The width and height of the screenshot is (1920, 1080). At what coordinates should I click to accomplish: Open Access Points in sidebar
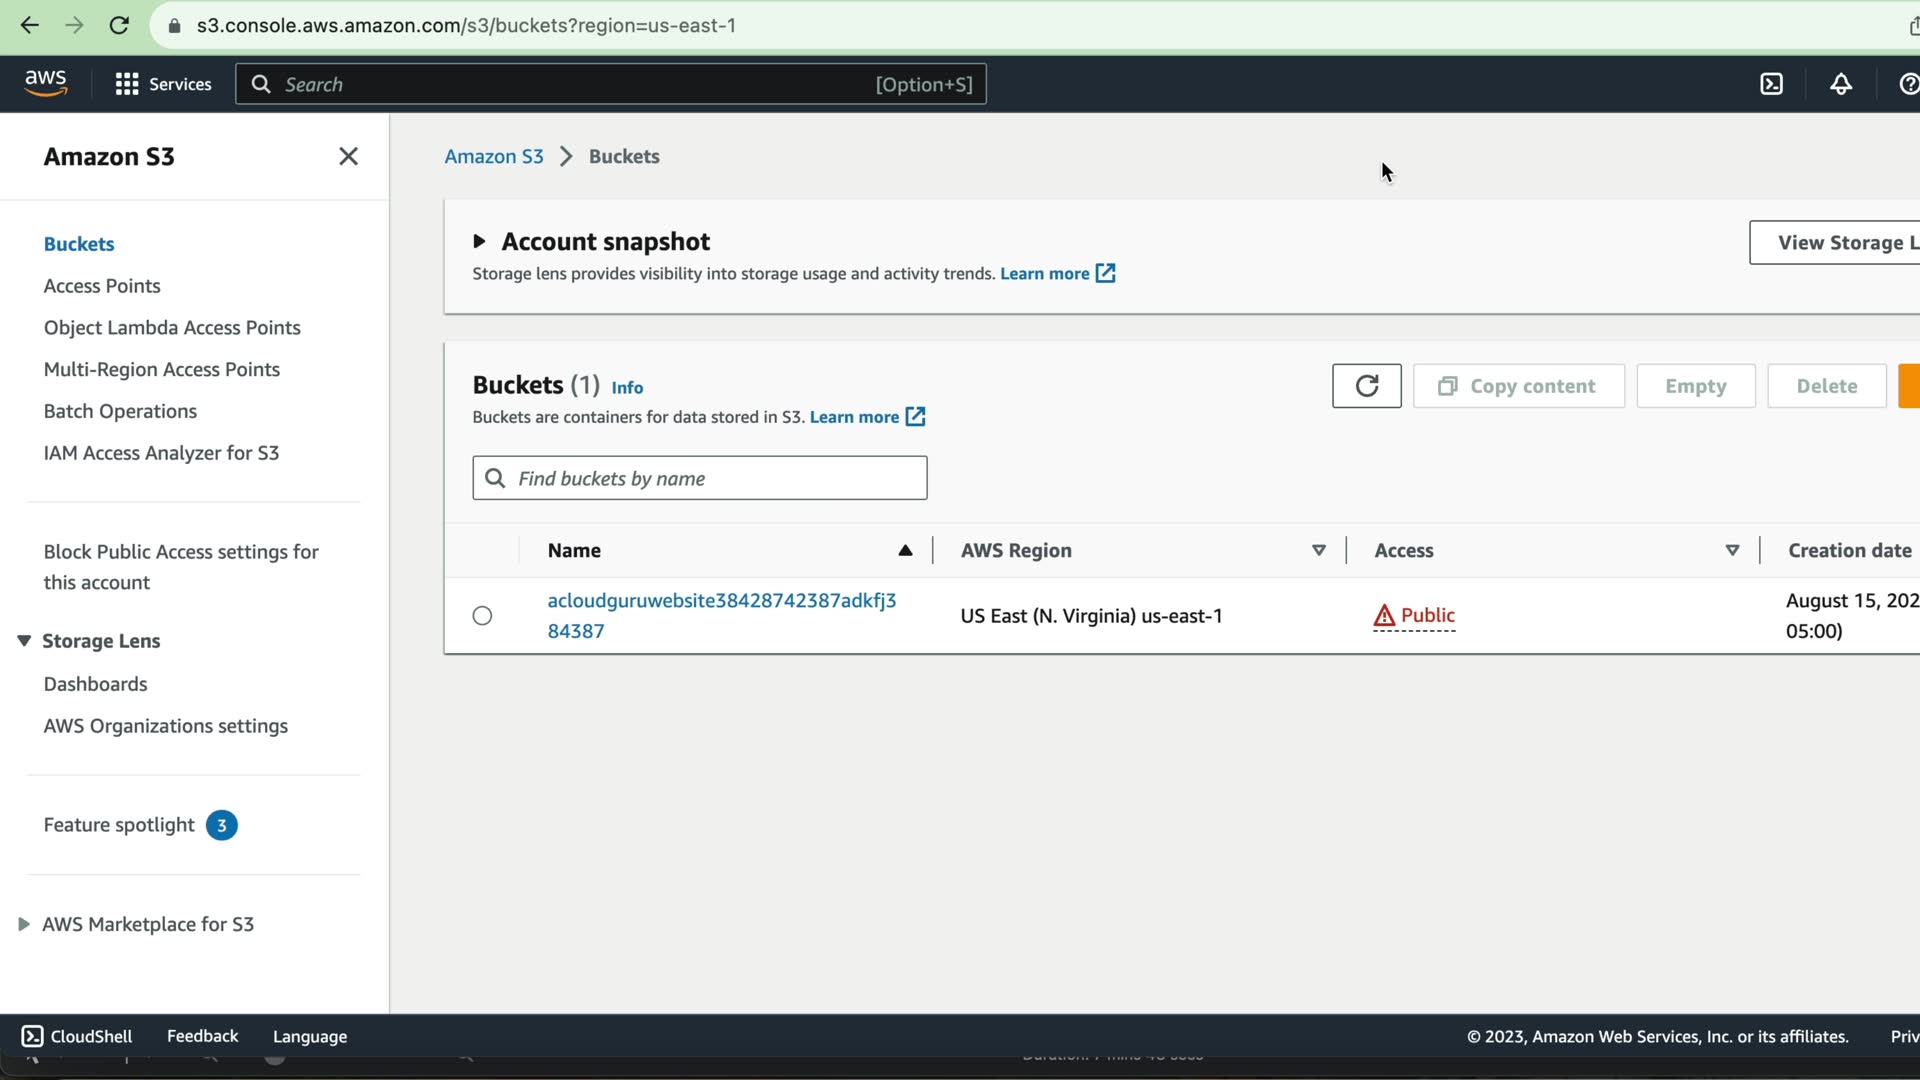pos(102,286)
